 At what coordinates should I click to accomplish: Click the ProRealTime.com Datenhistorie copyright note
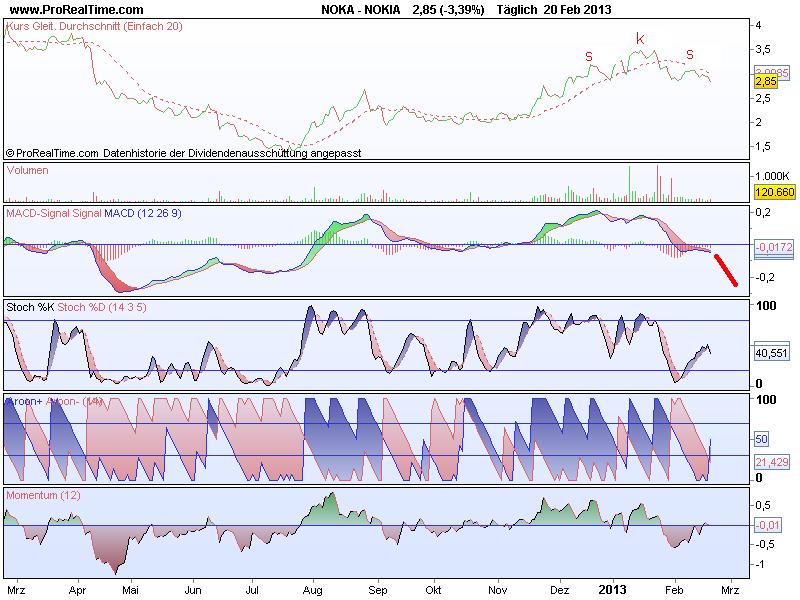pos(184,153)
